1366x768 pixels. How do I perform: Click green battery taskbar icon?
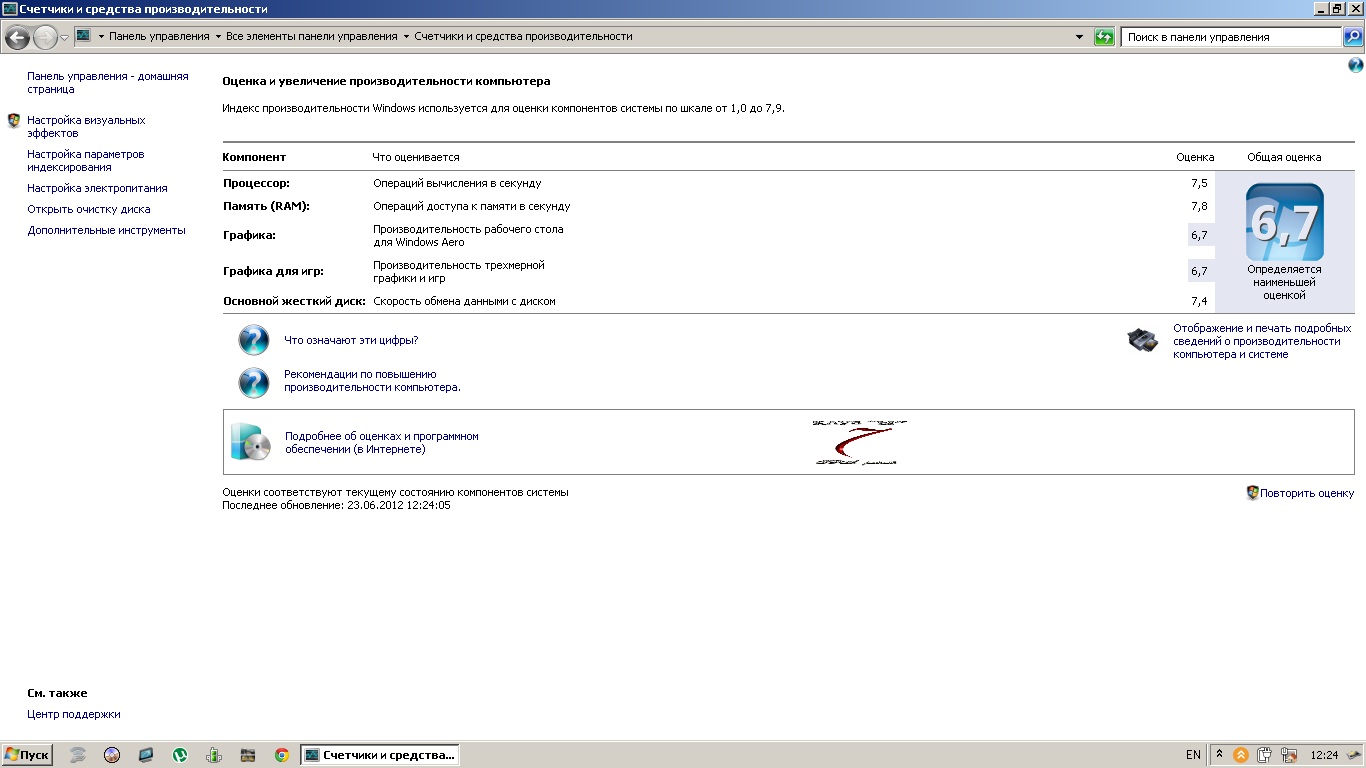pyautogui.click(x=214, y=755)
